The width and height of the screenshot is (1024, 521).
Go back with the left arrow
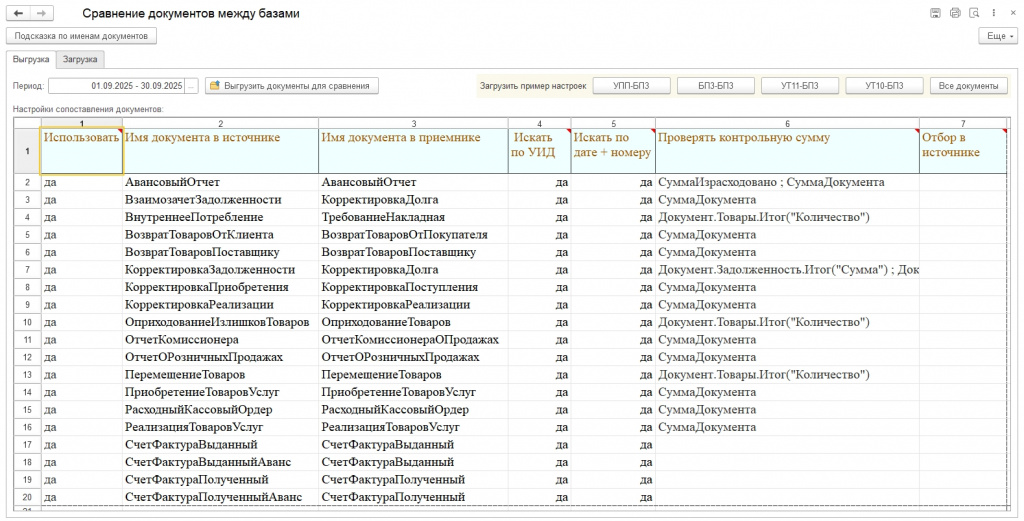[18, 14]
